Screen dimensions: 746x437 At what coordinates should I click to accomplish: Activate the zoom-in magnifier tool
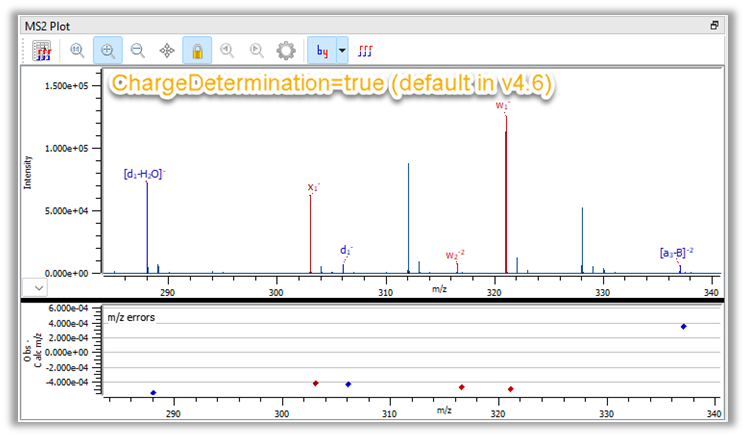click(108, 50)
